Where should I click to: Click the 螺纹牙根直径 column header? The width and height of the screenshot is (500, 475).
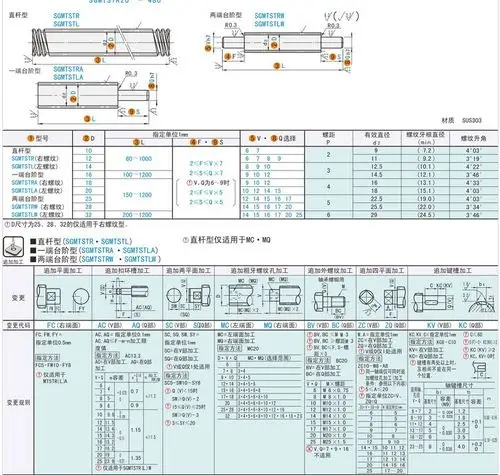coord(425,138)
